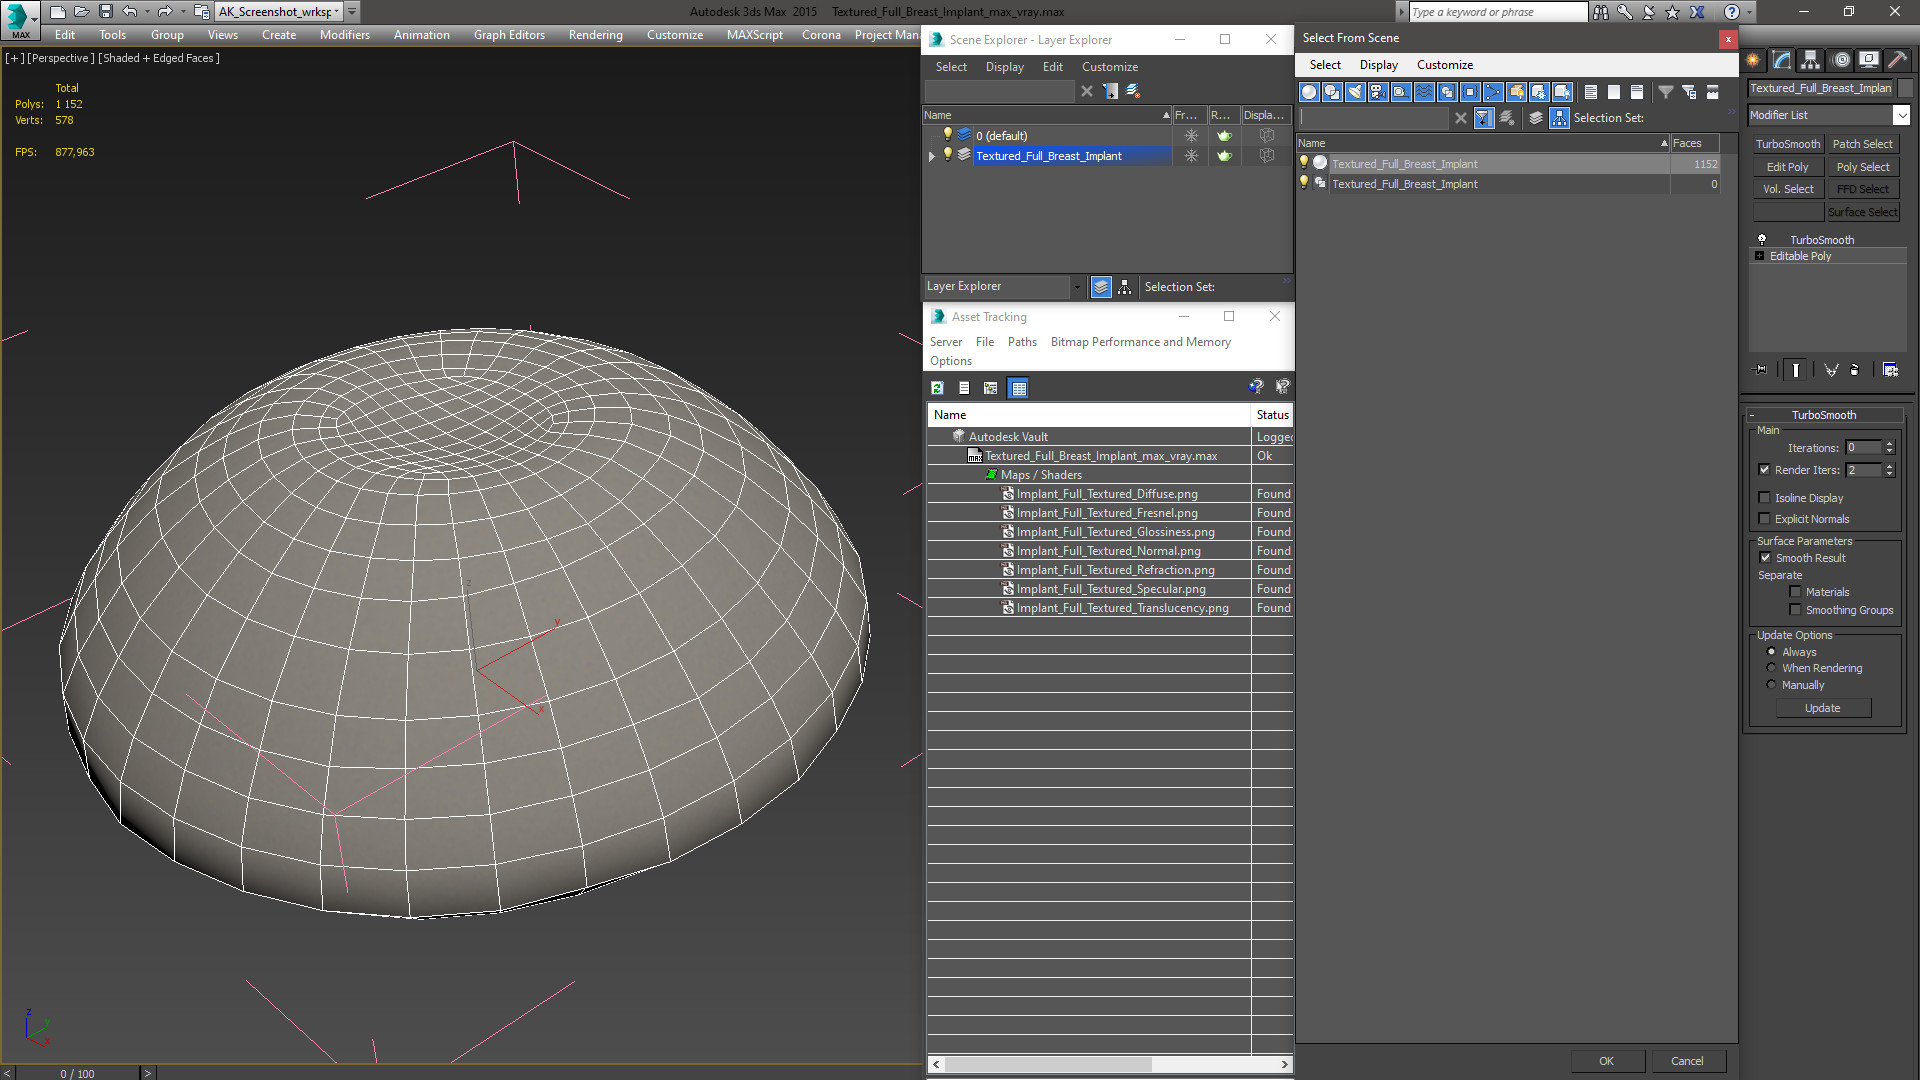
Task: Increase Render Iters spinner value
Action: 1889,467
